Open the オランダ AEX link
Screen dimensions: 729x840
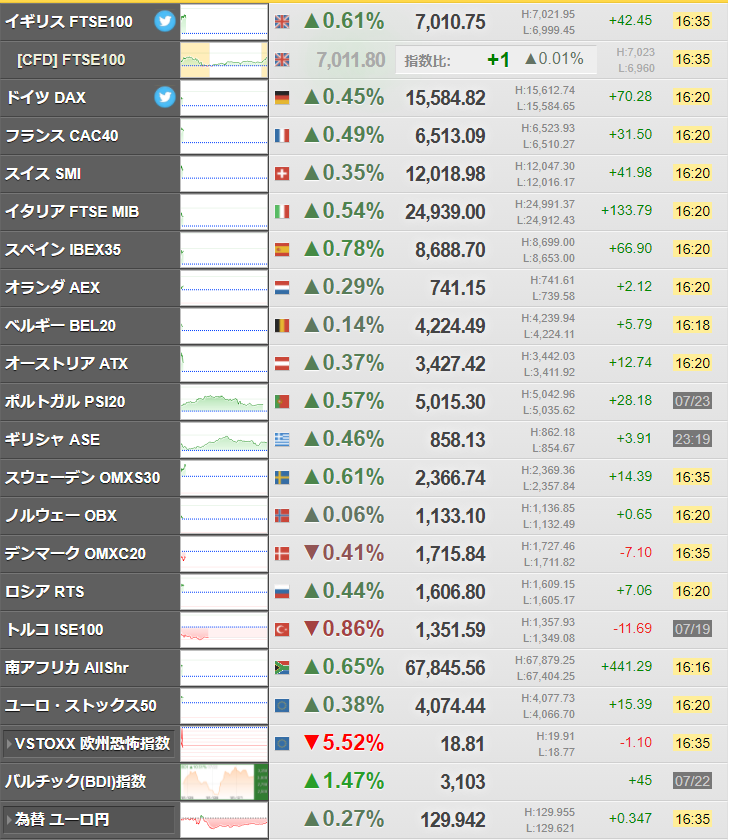pos(52,288)
